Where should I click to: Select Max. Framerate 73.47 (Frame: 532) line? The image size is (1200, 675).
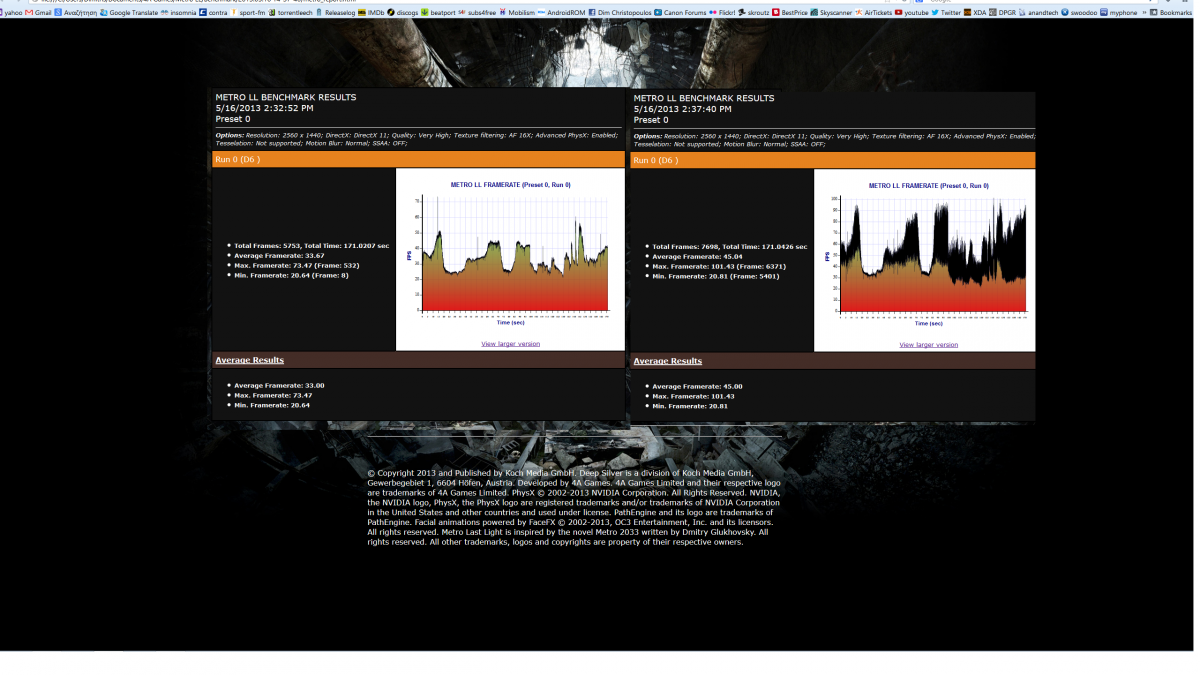point(297,265)
